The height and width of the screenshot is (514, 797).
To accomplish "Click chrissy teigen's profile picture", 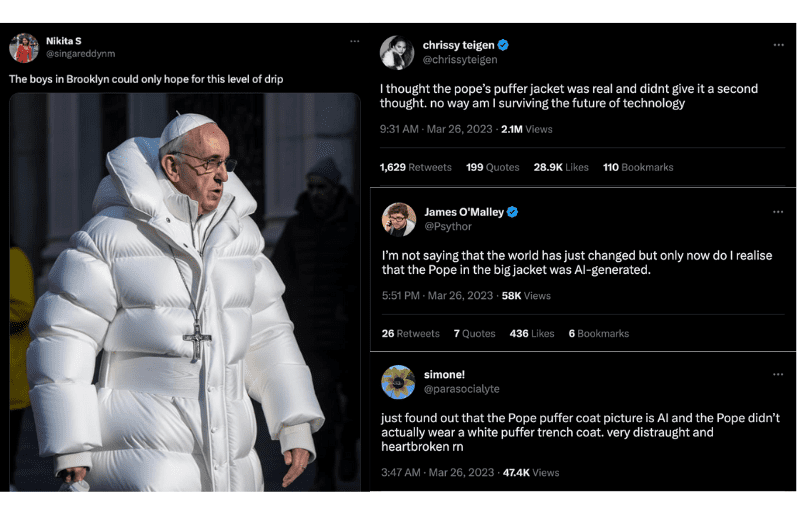I will pos(397,52).
